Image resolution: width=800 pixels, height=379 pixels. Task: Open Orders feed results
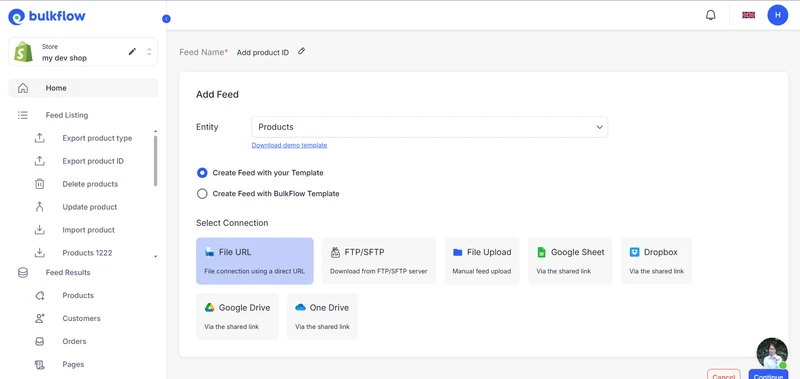74,341
